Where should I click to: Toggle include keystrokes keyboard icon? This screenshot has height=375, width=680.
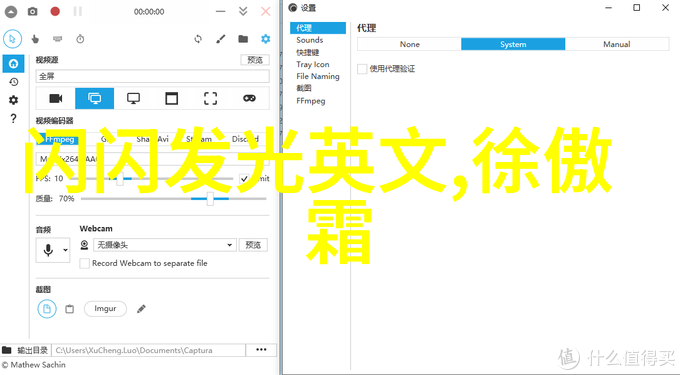tap(57, 39)
